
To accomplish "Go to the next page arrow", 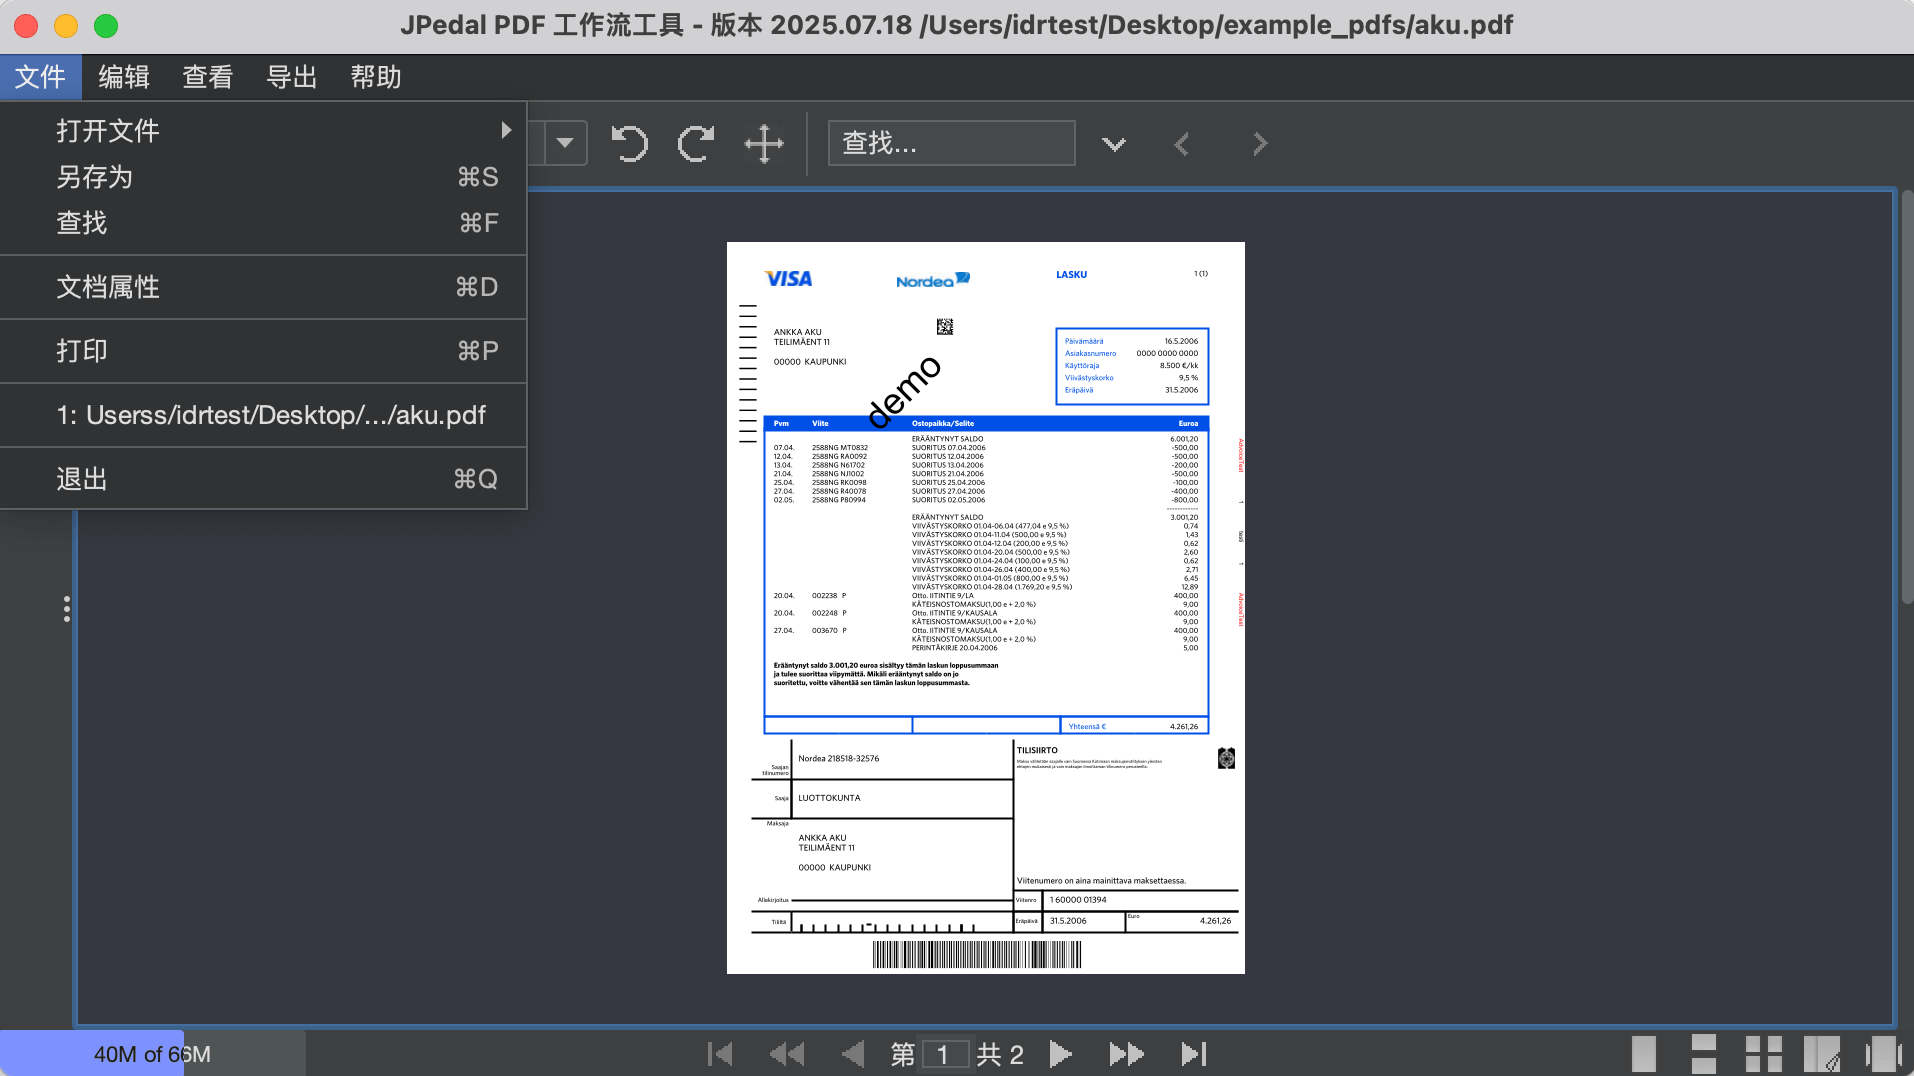I will point(1060,1054).
